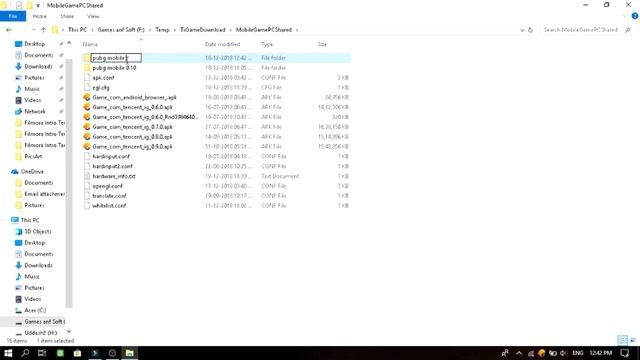640x360 pixels.
Task: Click 'This PC' in the address breadcrumb
Action: click(x=77, y=30)
